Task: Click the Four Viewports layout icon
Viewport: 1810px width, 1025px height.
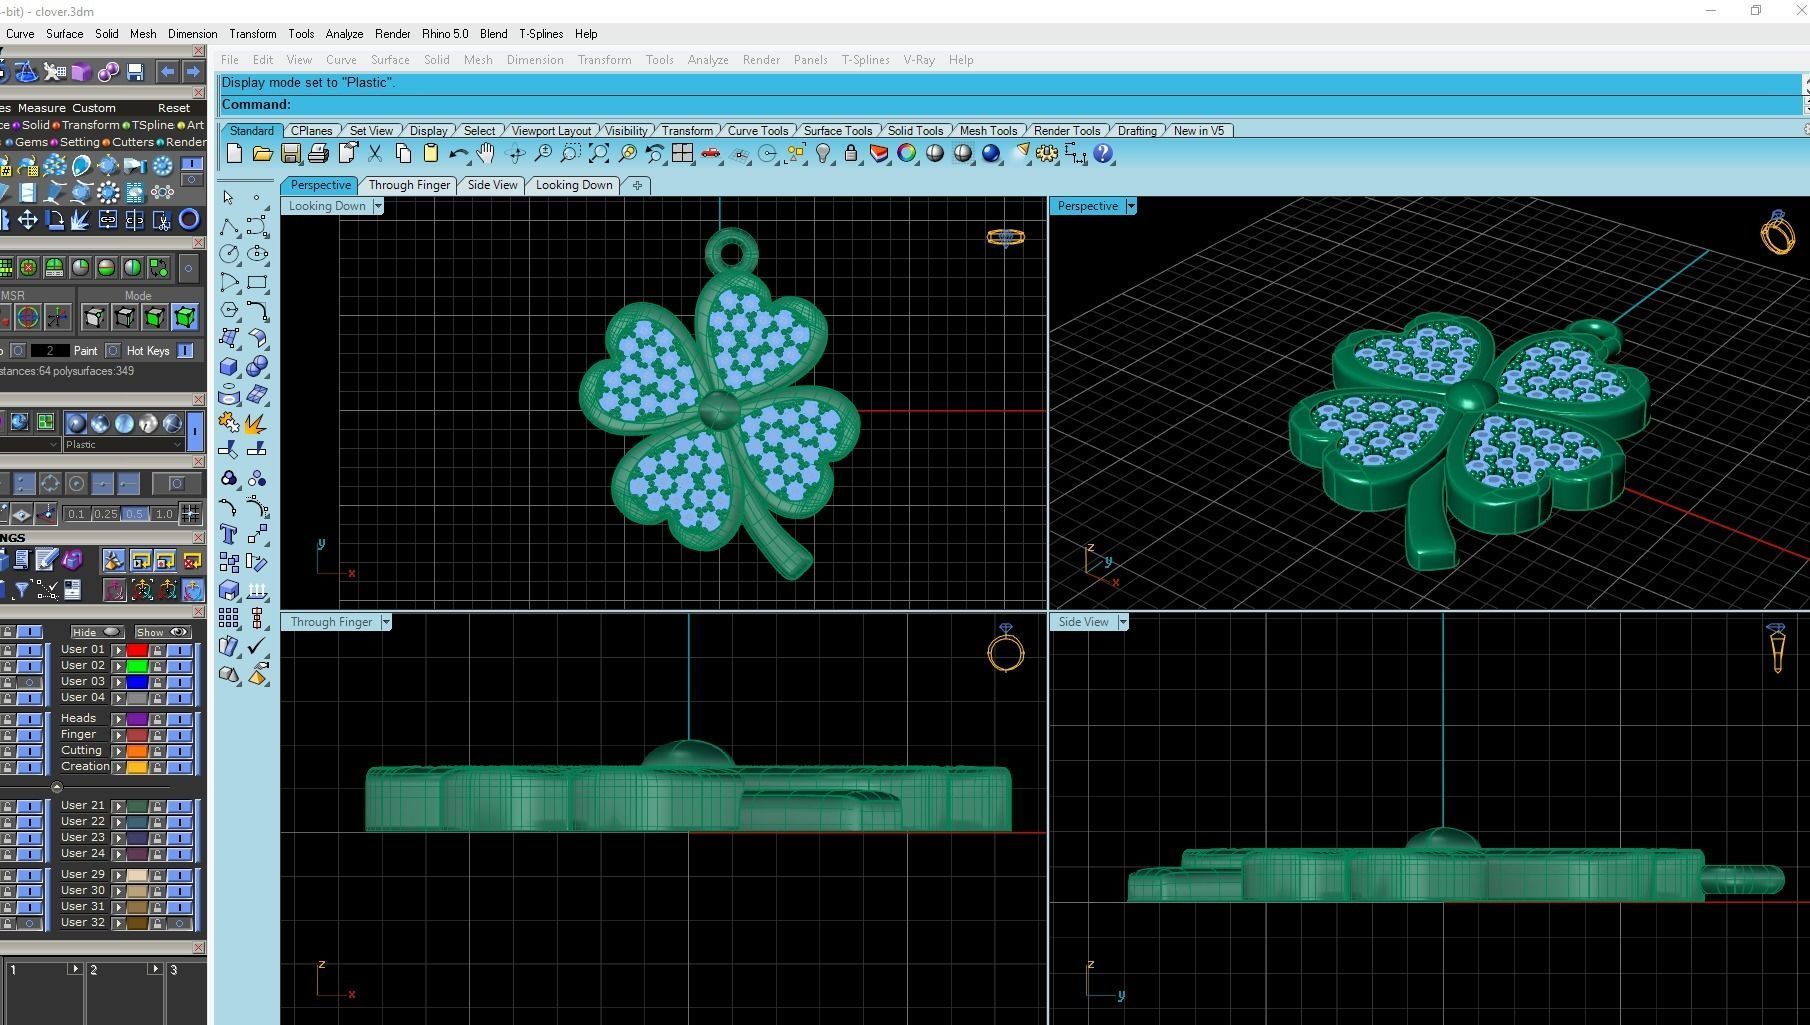Action: [x=682, y=154]
